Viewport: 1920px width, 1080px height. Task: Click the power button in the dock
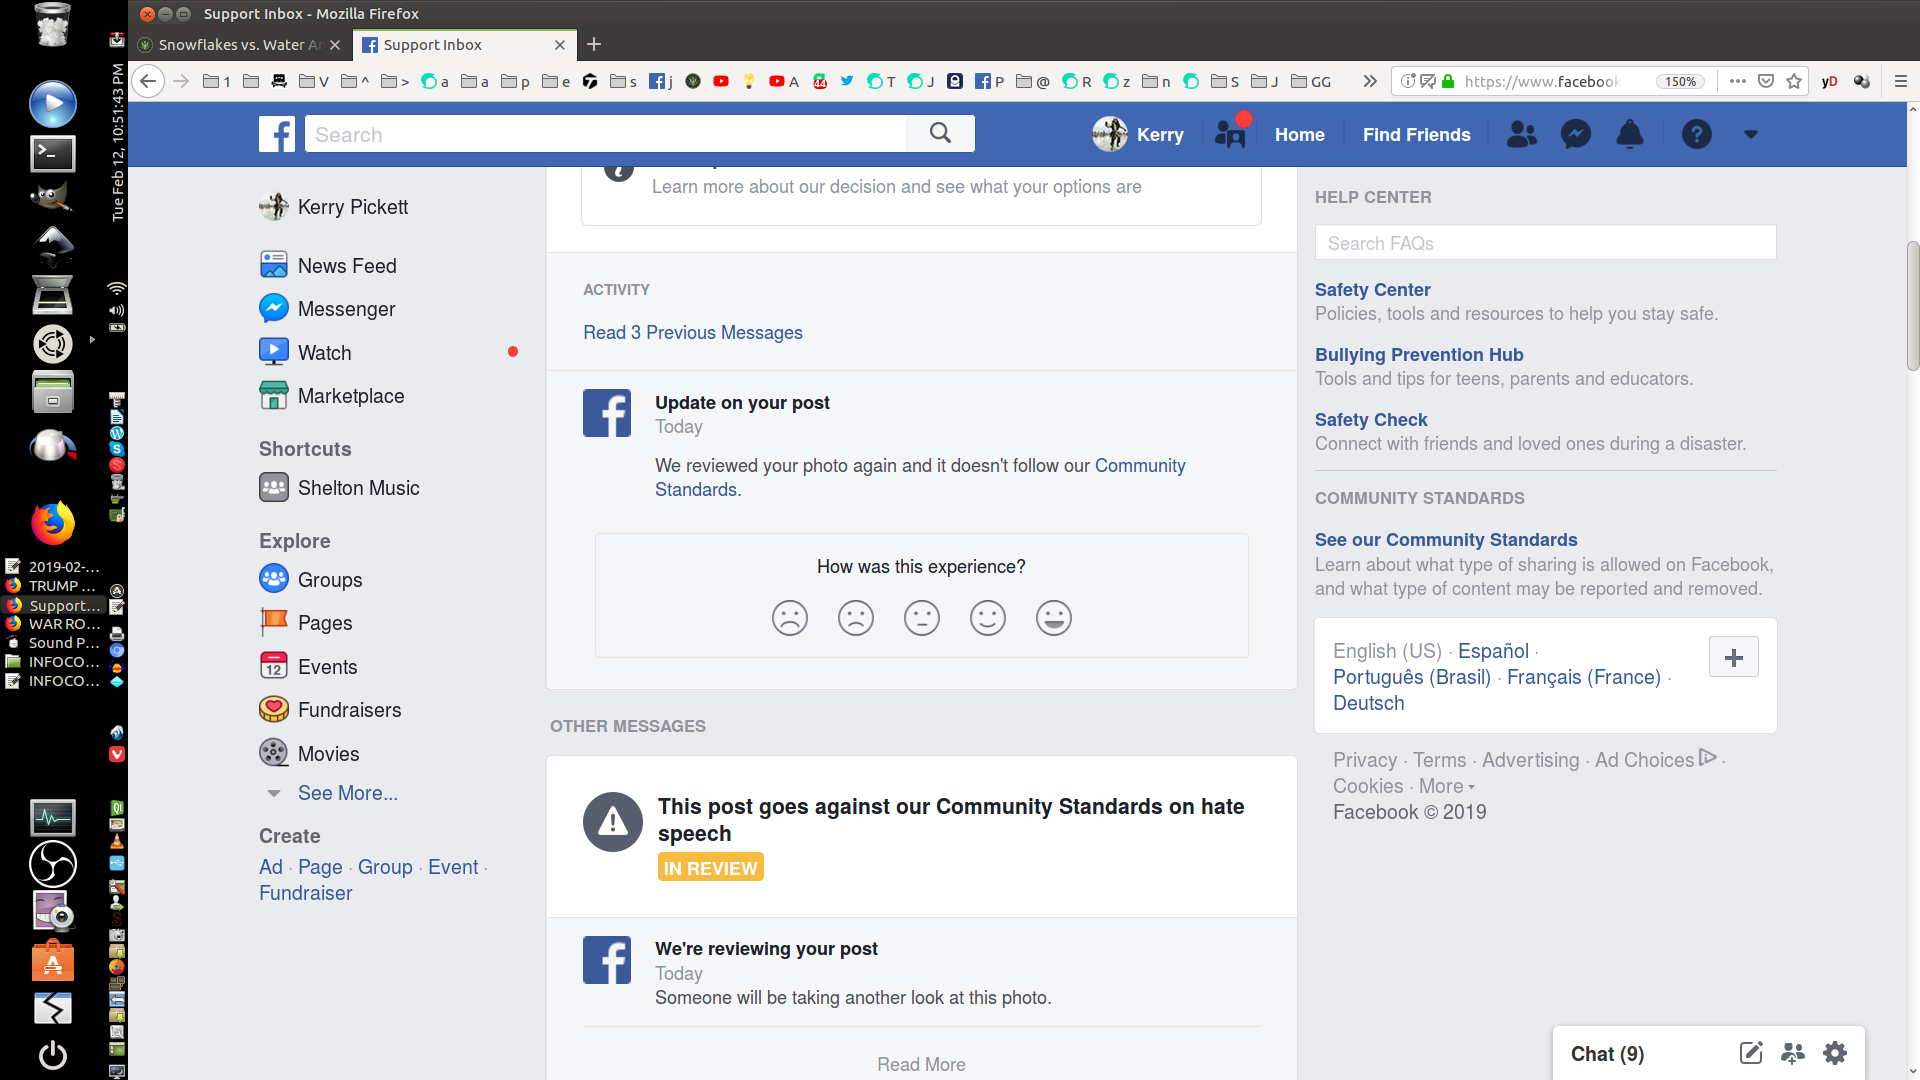tap(52, 1054)
